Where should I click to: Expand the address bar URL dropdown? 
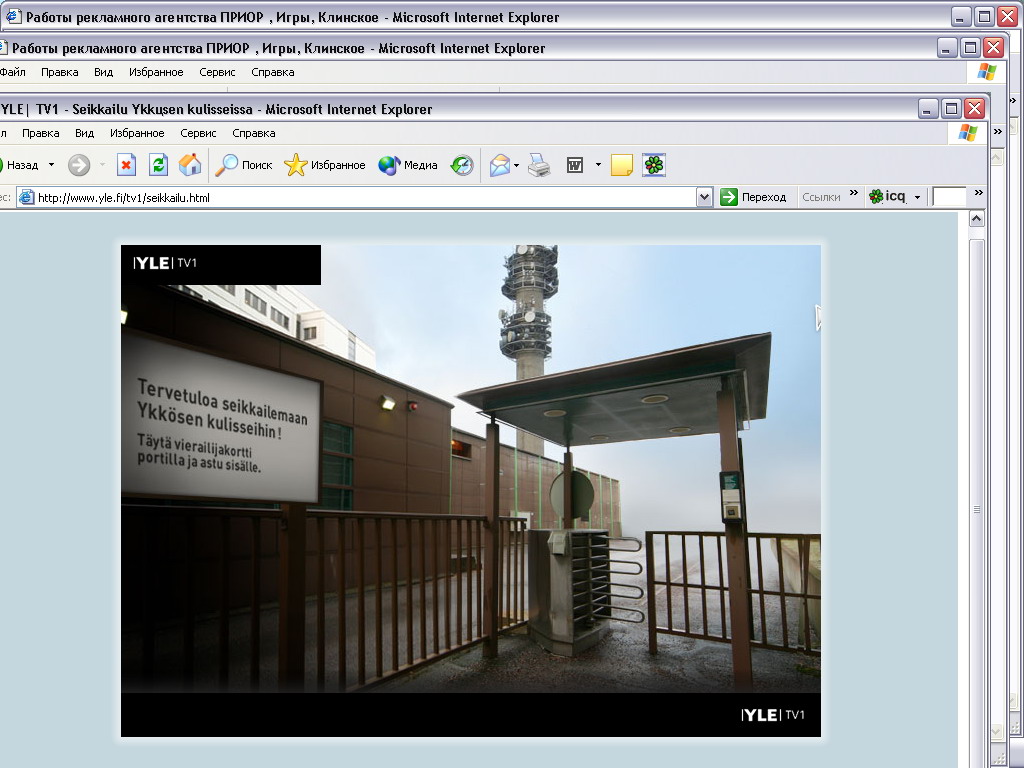coord(704,197)
